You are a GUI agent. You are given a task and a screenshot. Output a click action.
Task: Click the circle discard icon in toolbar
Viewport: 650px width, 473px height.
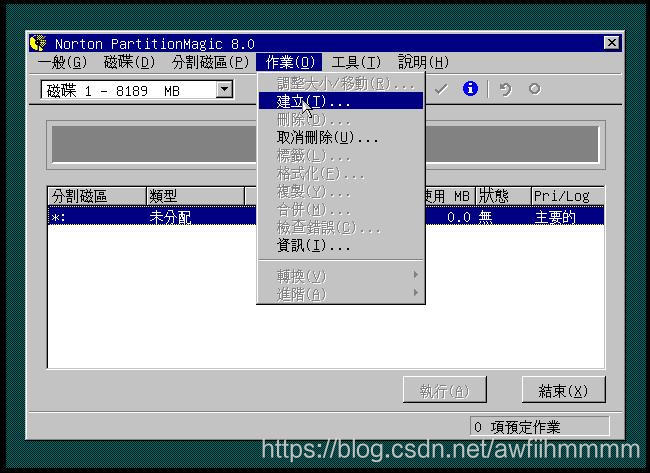535,89
